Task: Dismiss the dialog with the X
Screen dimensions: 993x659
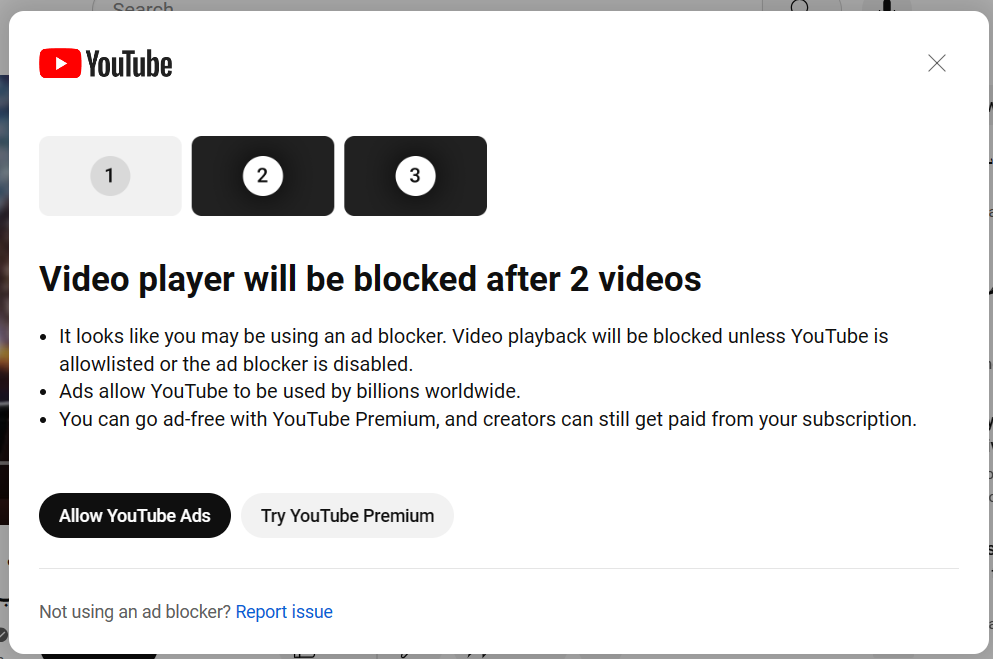Action: (x=936, y=62)
